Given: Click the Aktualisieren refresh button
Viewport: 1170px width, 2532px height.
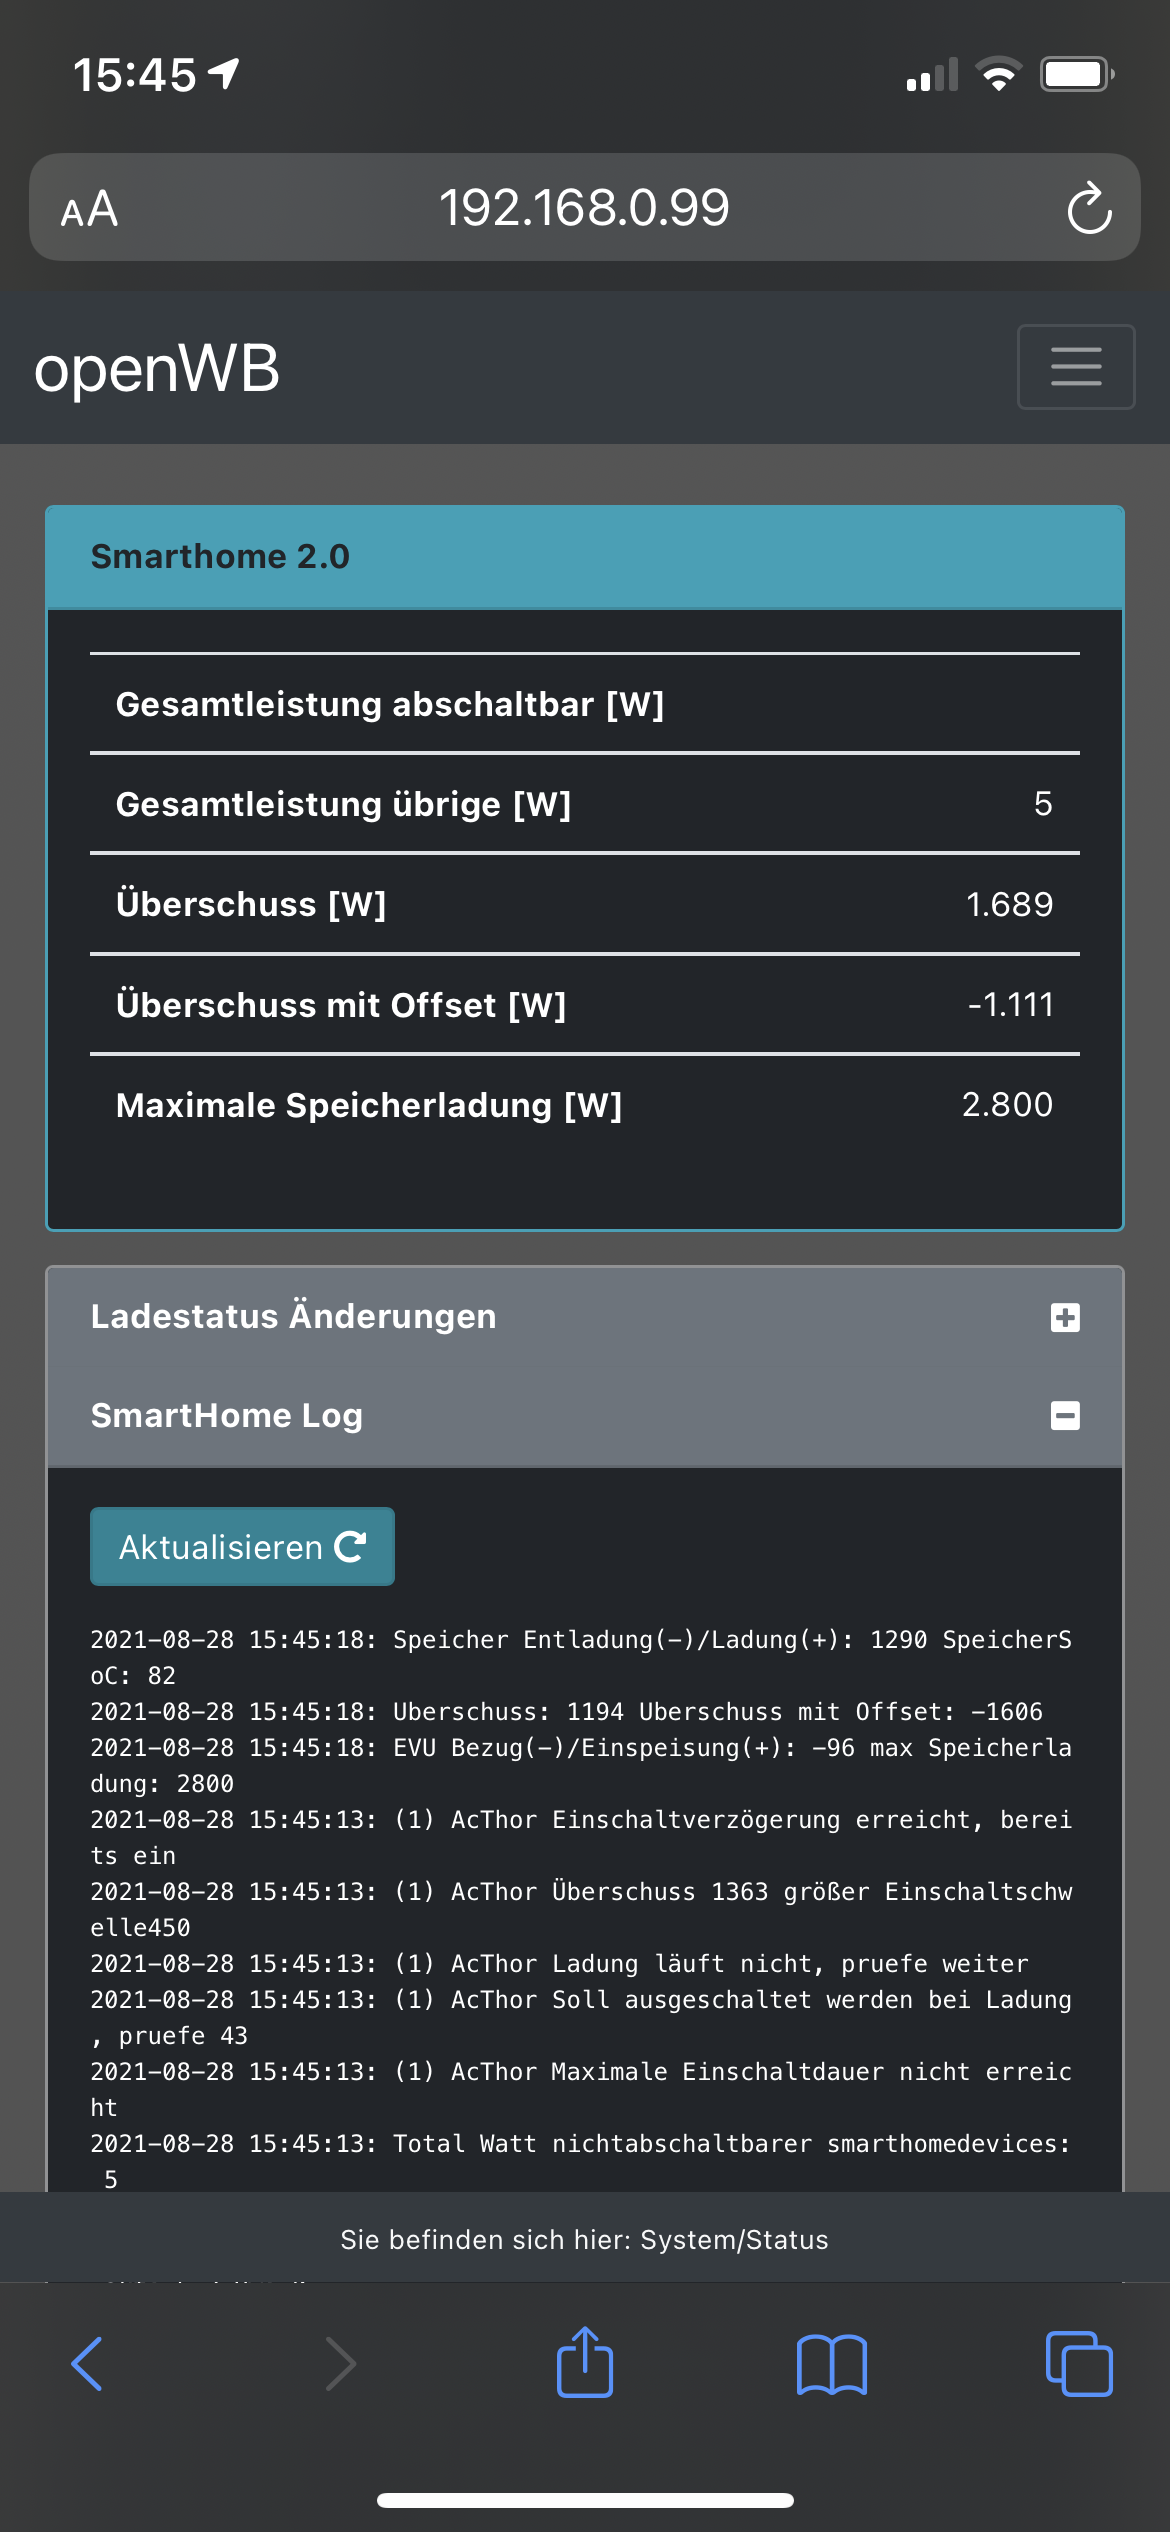Looking at the screenshot, I should (242, 1546).
